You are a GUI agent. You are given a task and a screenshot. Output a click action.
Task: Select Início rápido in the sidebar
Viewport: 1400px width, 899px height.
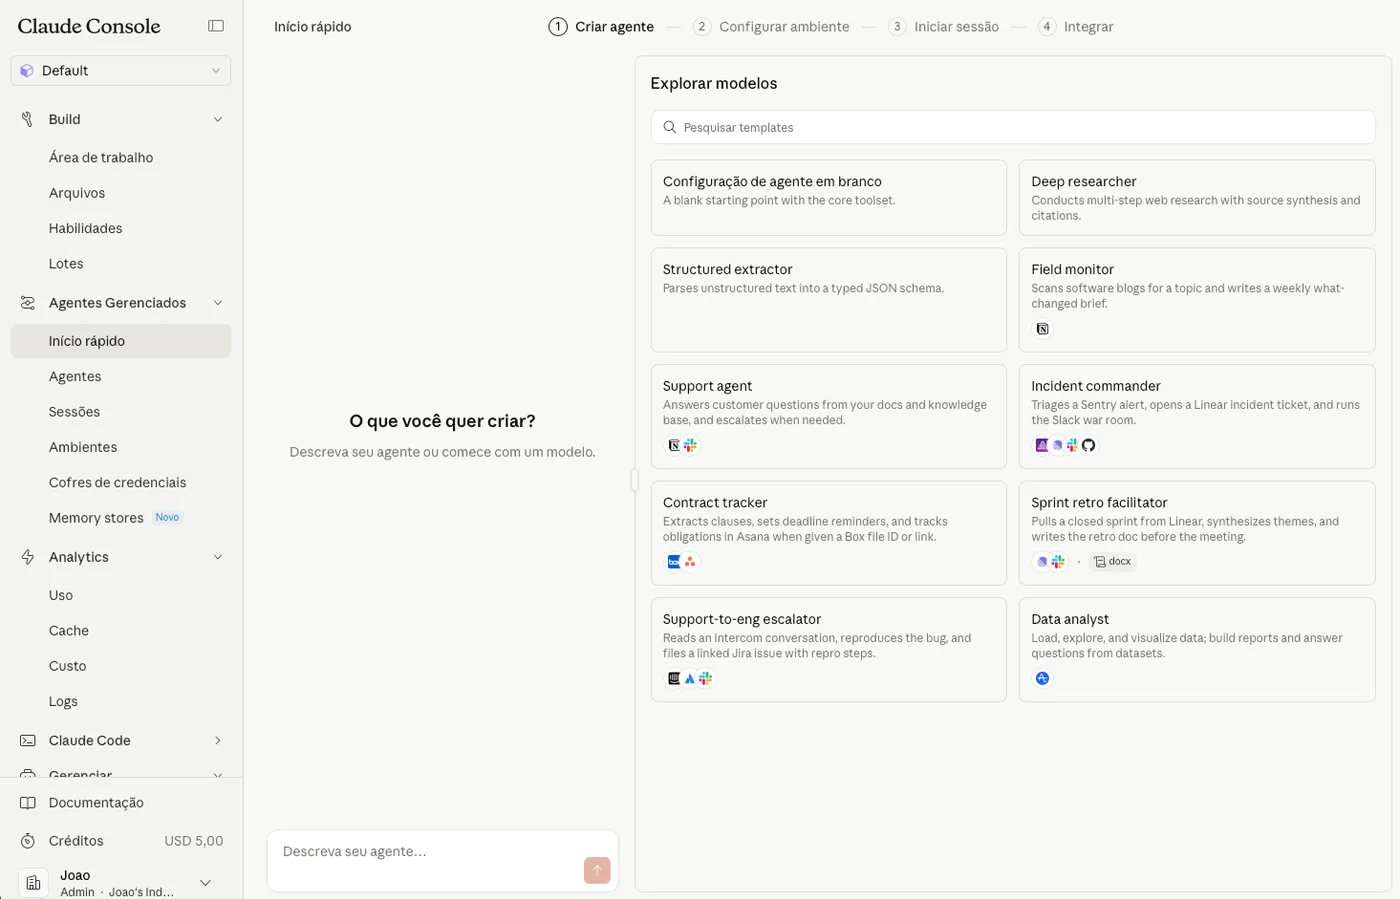pos(121,341)
